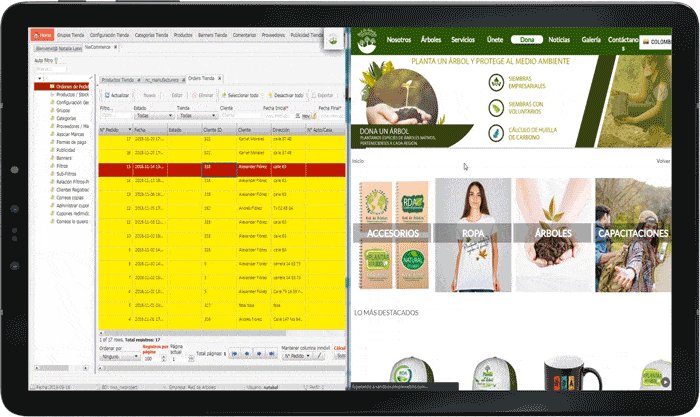Open the Productos menu in top bar
This screenshot has height=417, width=700.
[x=183, y=35]
